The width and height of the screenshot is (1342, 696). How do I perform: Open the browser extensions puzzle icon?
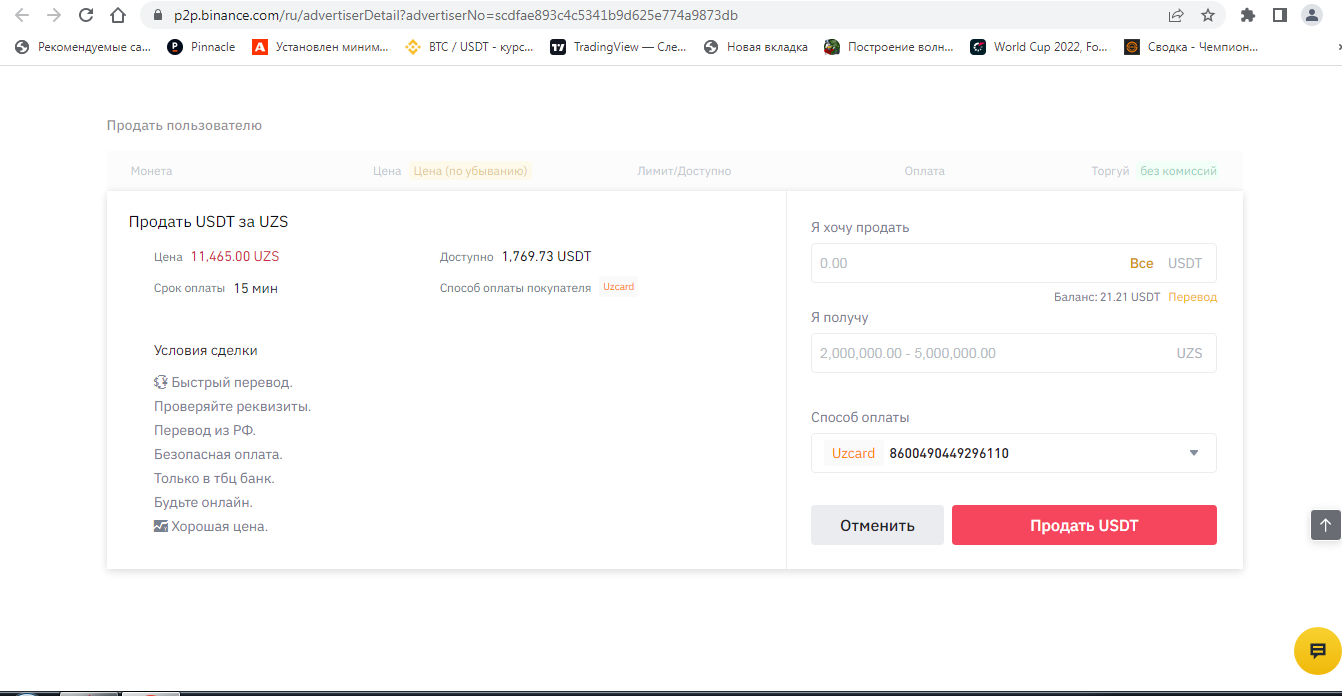pyautogui.click(x=1247, y=15)
